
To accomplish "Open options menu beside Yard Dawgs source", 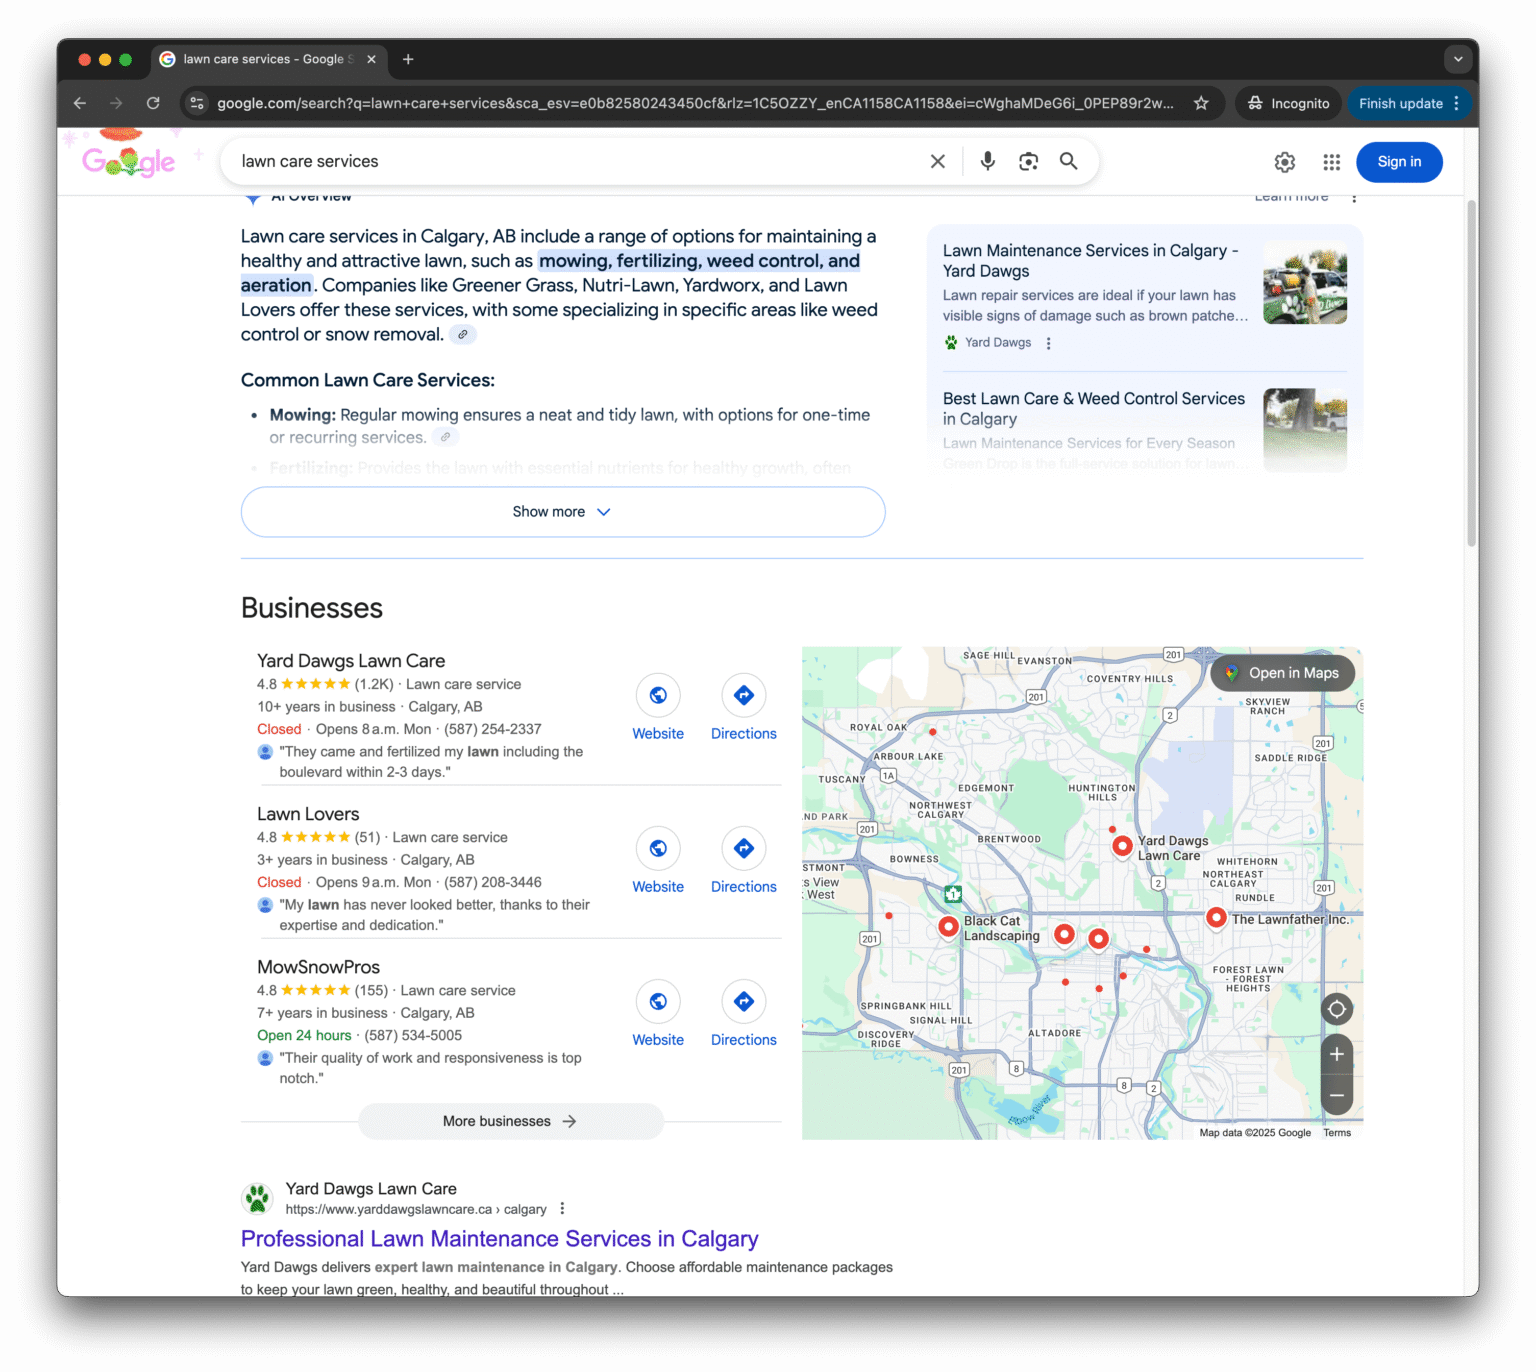I will point(1048,343).
